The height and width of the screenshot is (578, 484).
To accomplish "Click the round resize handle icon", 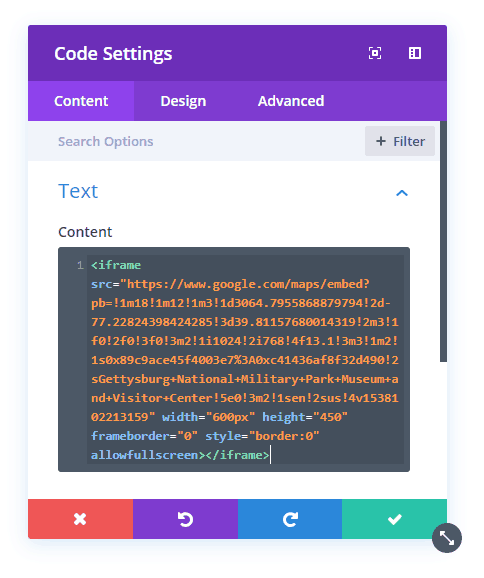I will pyautogui.click(x=447, y=538).
